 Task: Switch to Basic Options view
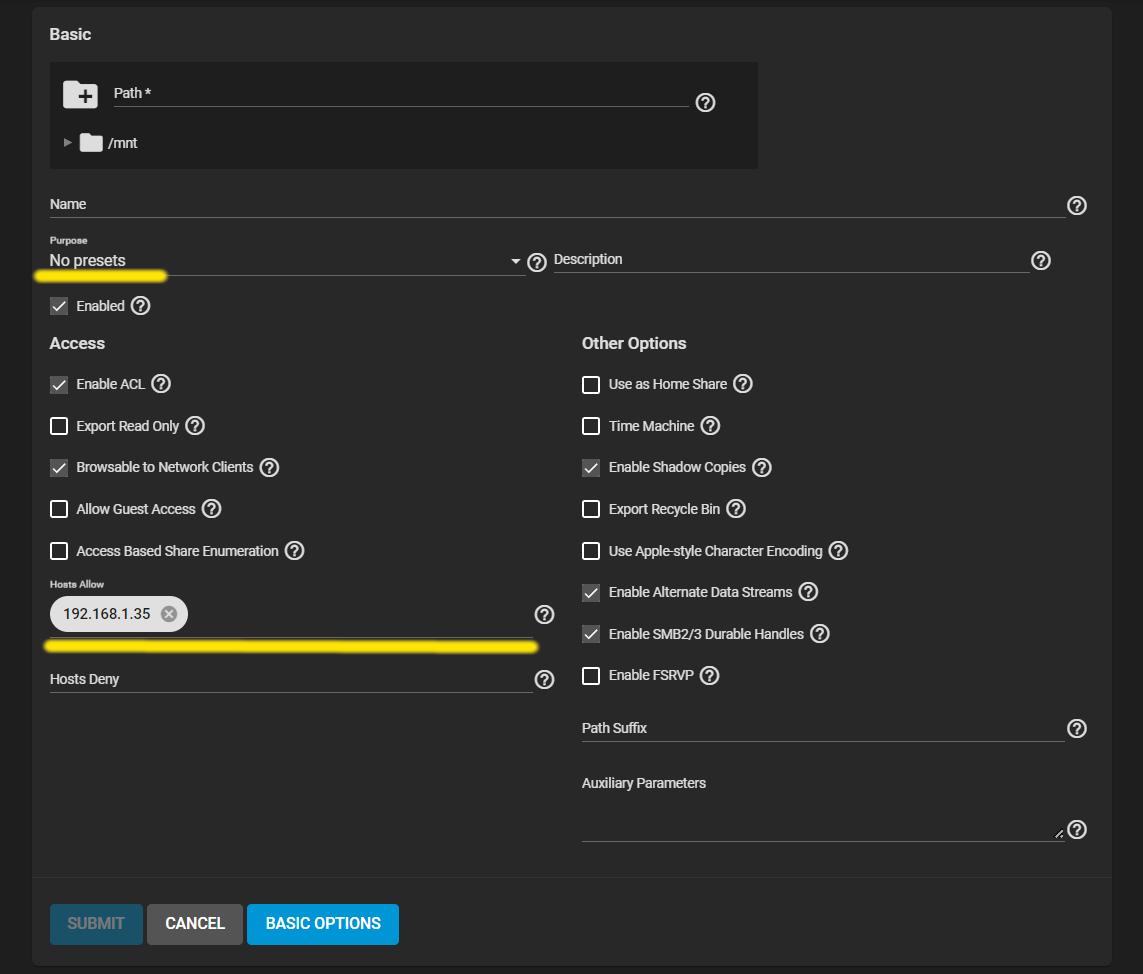tap(323, 924)
